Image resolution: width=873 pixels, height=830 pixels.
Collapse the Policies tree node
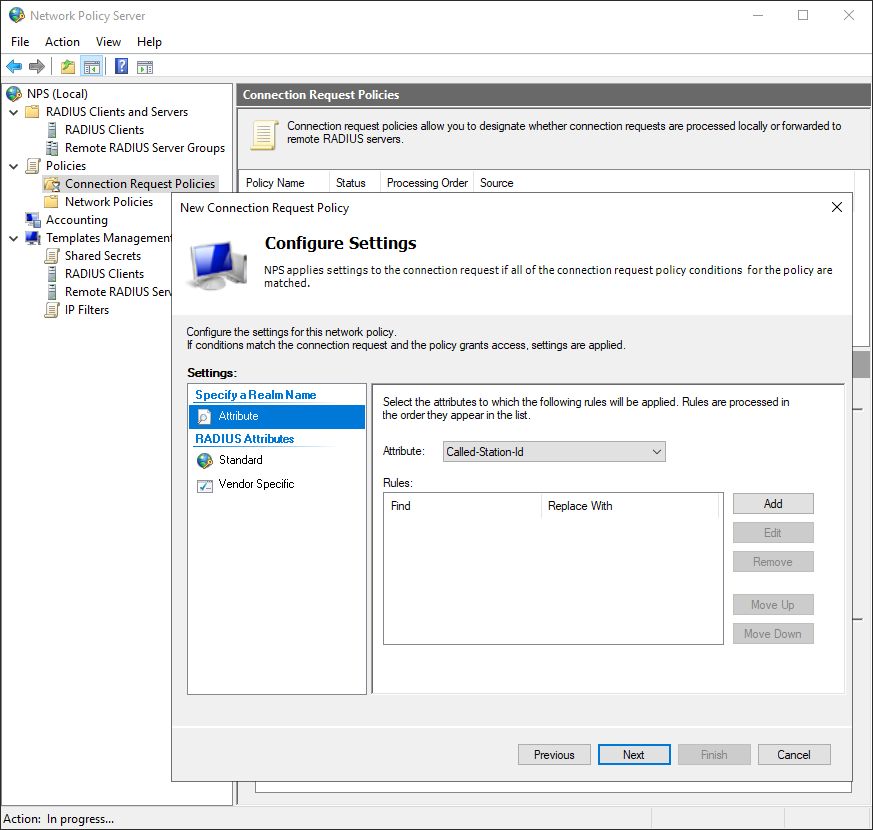14,166
